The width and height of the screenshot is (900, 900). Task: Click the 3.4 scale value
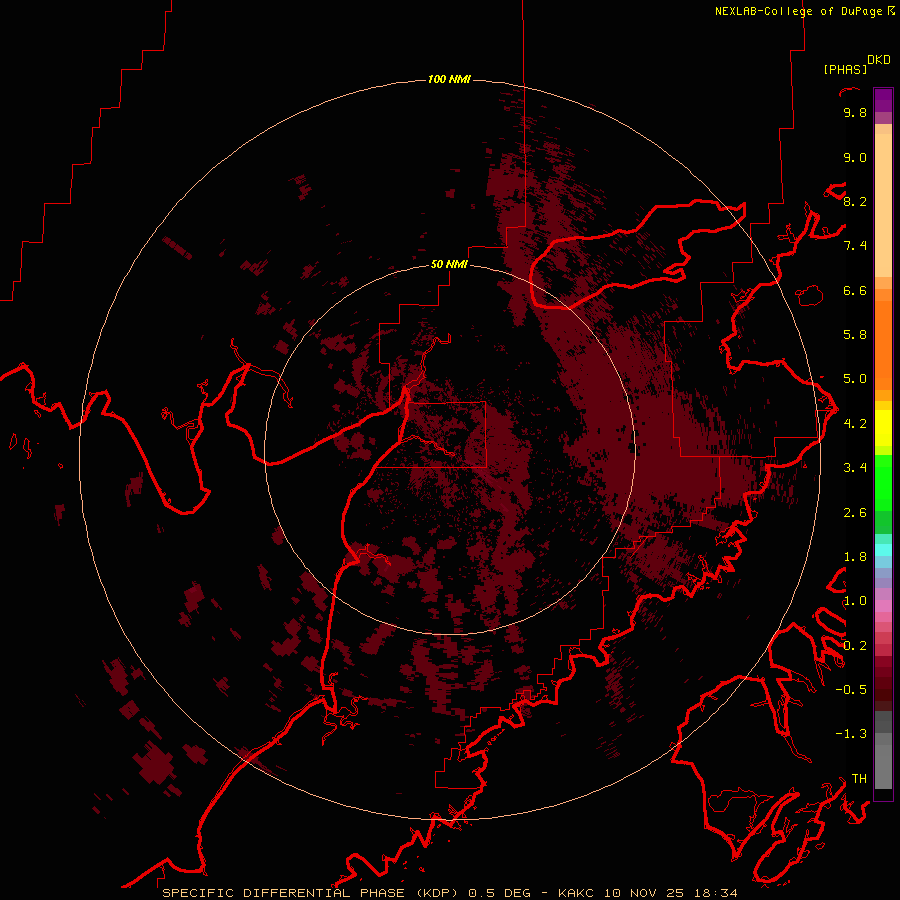pyautogui.click(x=855, y=468)
